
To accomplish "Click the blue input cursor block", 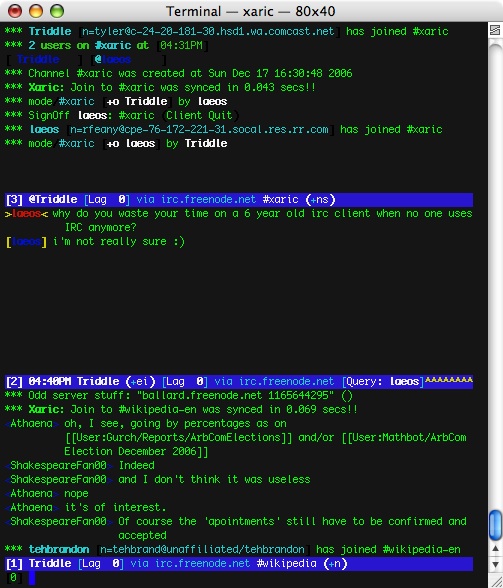I will [x=32, y=578].
